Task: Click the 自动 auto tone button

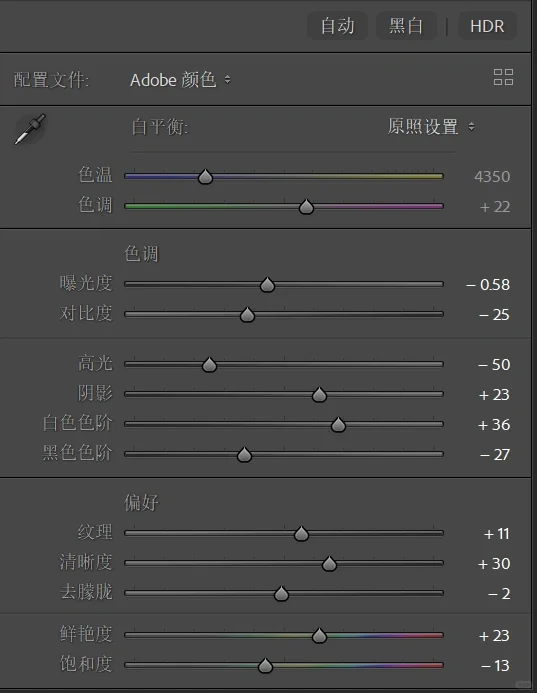Action: point(337,26)
